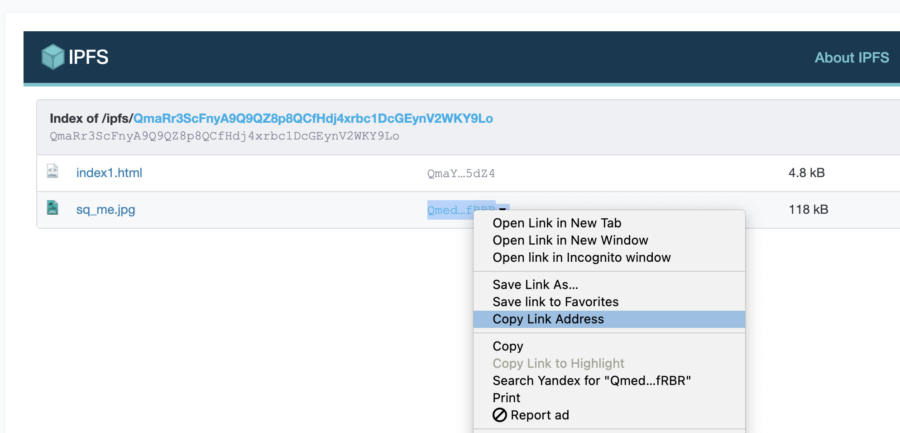Choose Open link in Incognito window
Image resolution: width=900 pixels, height=433 pixels.
click(x=581, y=257)
